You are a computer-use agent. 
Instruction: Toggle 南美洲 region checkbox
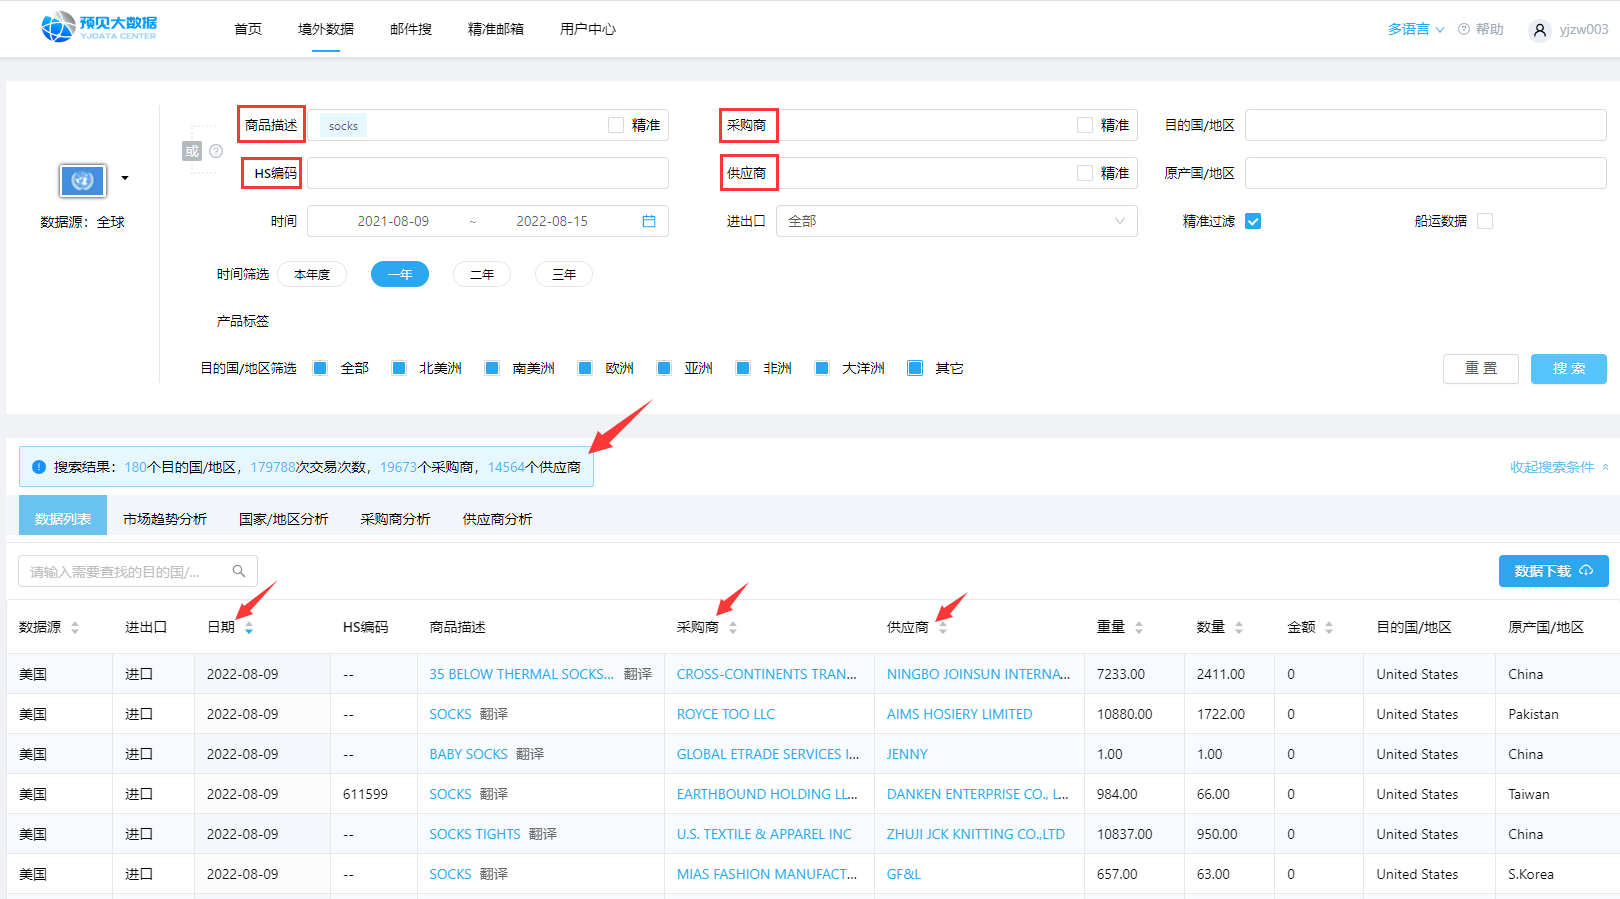tap(492, 368)
